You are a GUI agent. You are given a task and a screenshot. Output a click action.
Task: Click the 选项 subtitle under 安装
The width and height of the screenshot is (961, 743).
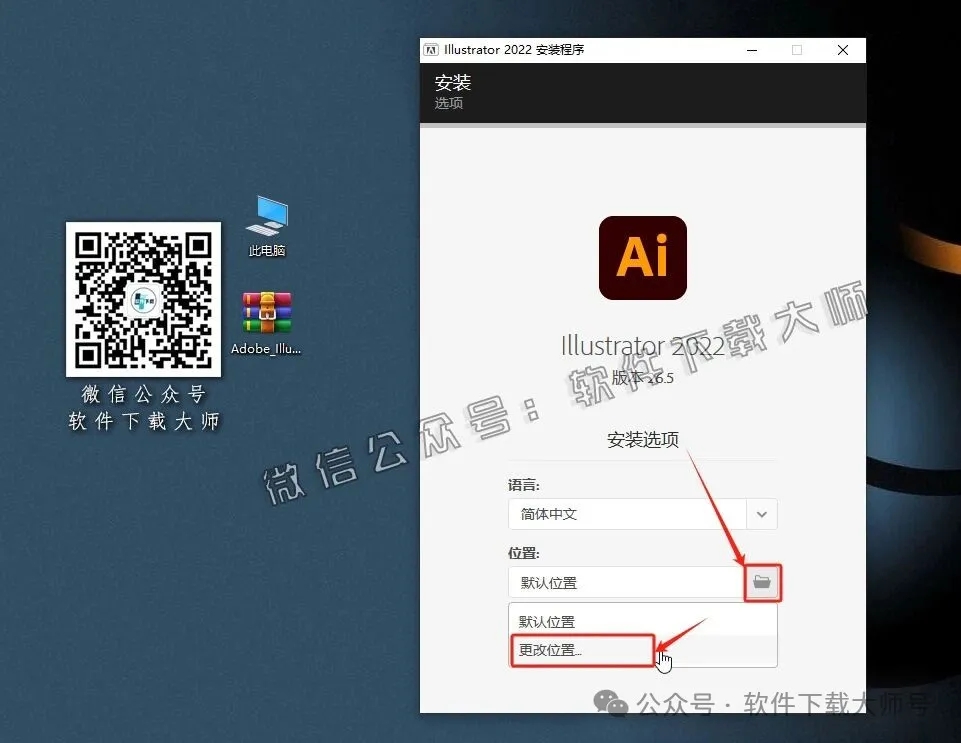click(x=448, y=103)
